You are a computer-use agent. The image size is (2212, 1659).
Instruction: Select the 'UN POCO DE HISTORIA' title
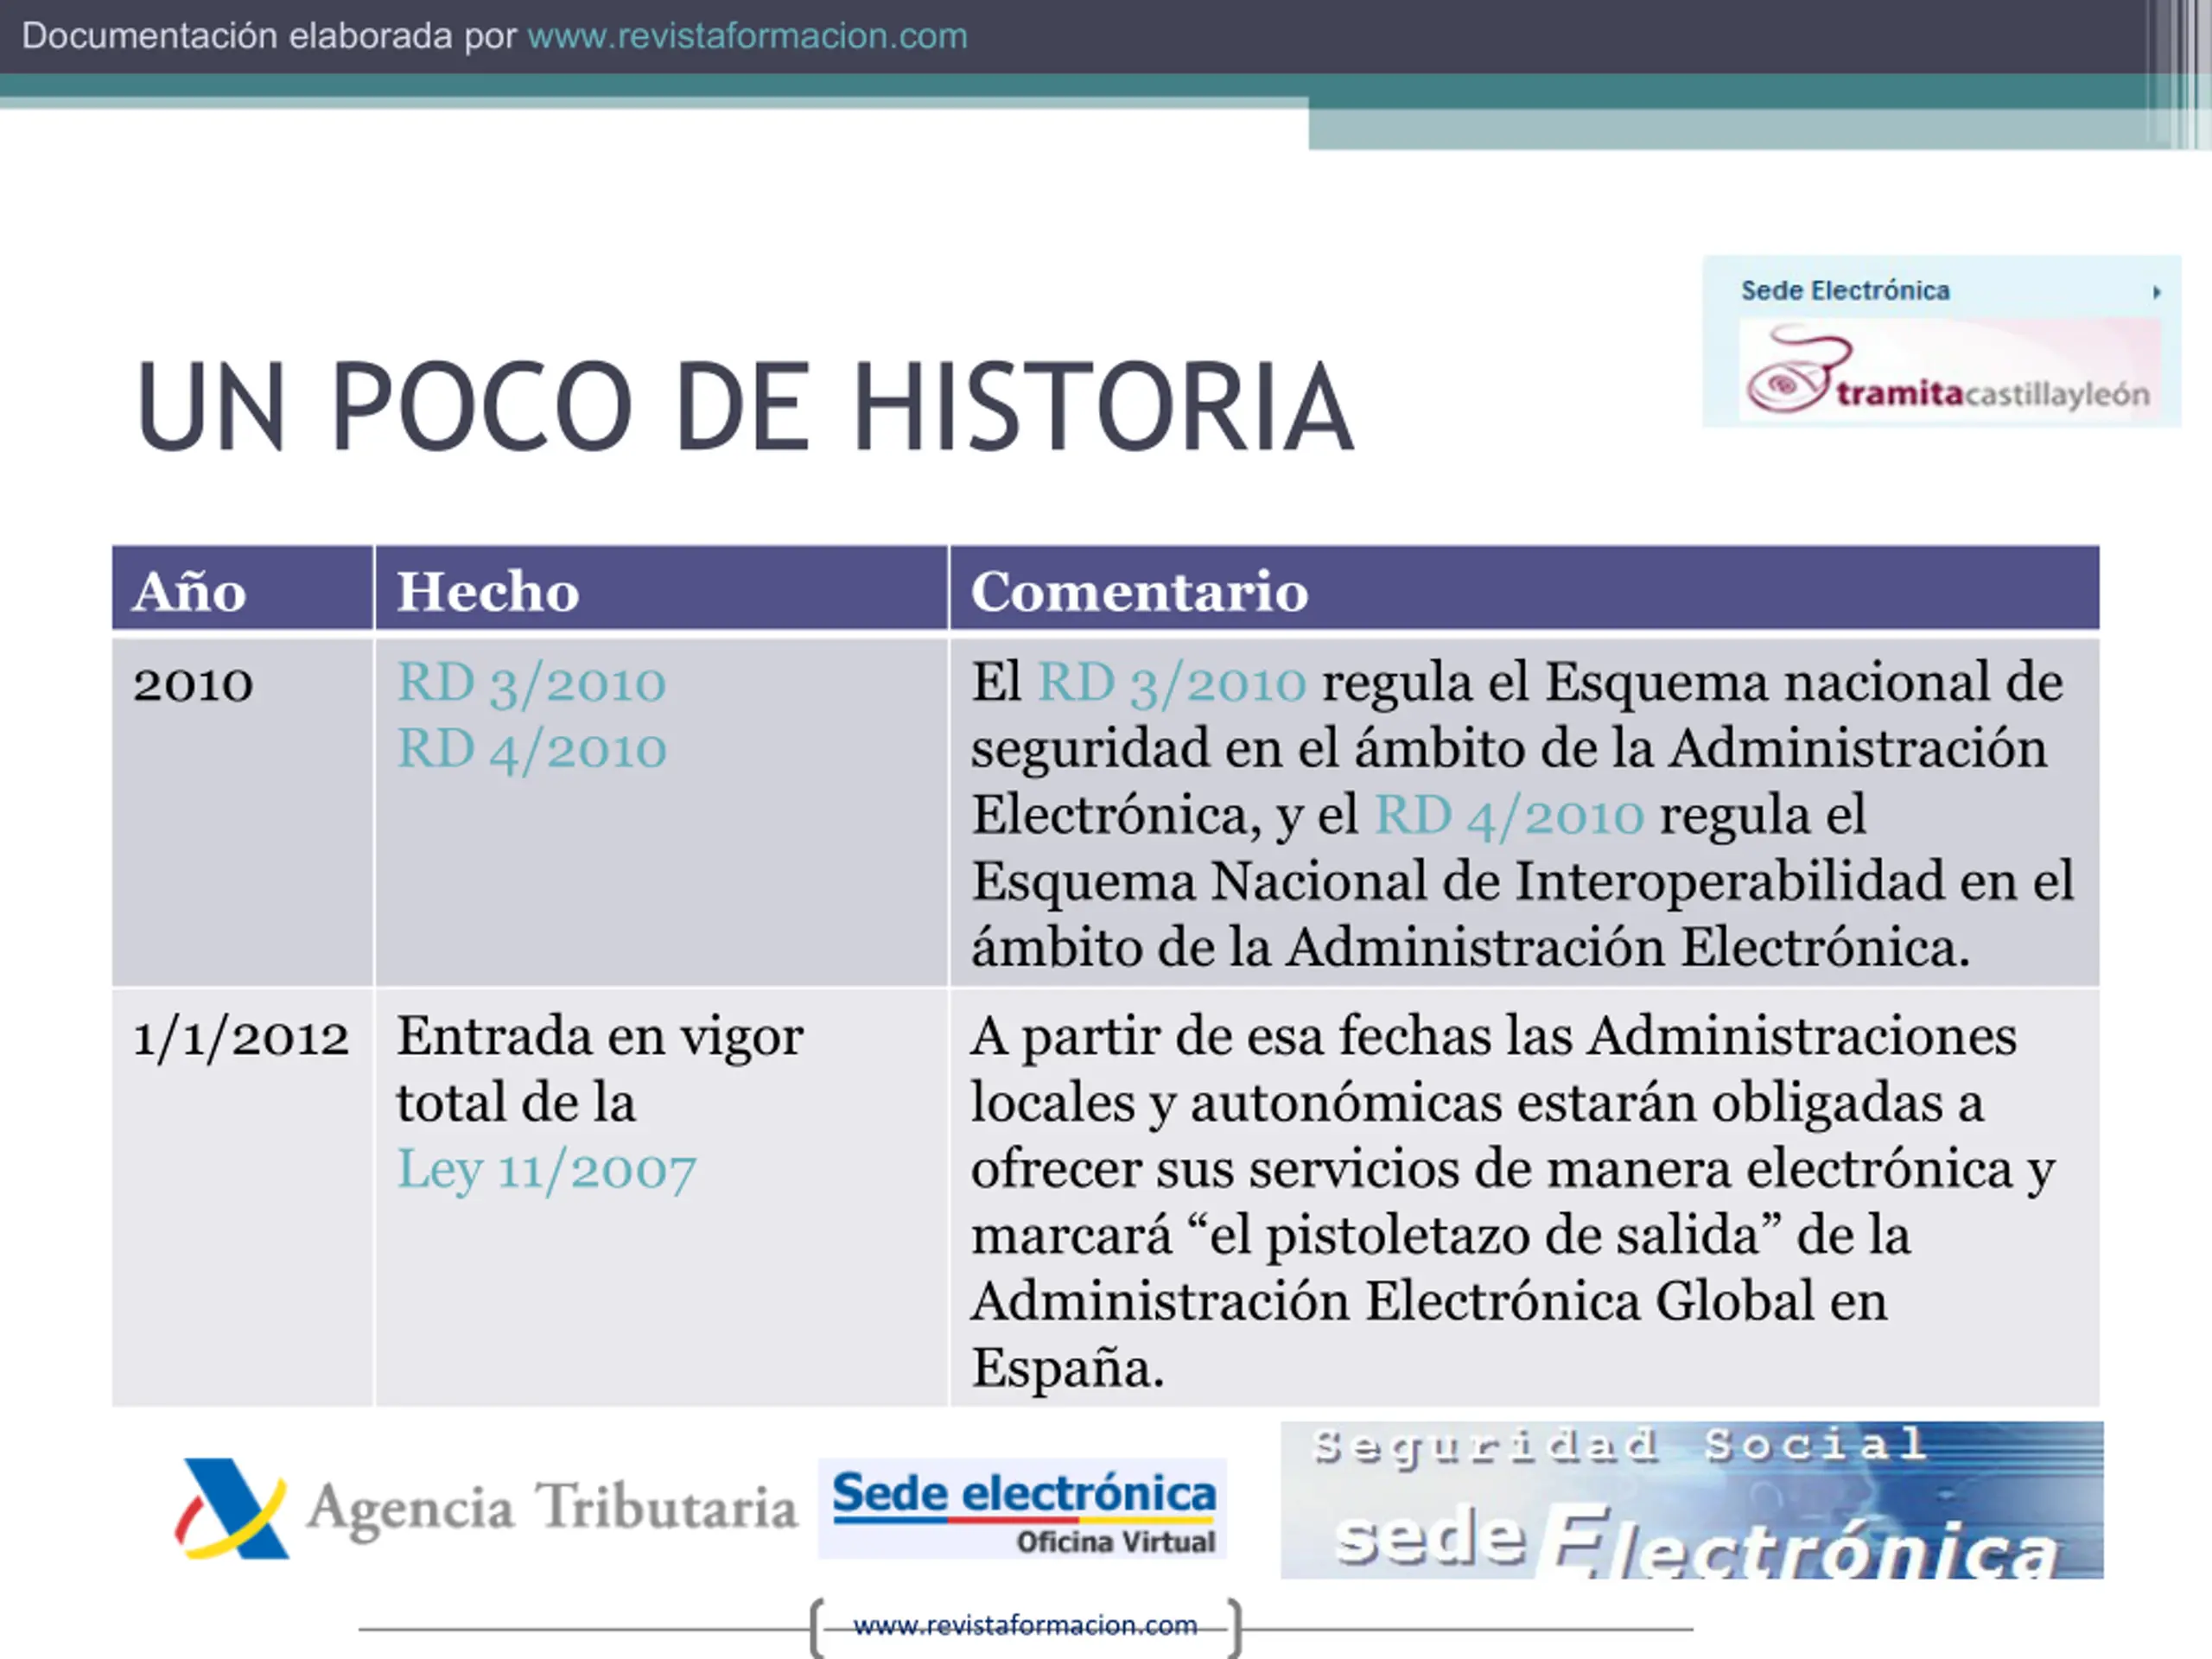pyautogui.click(x=745, y=406)
